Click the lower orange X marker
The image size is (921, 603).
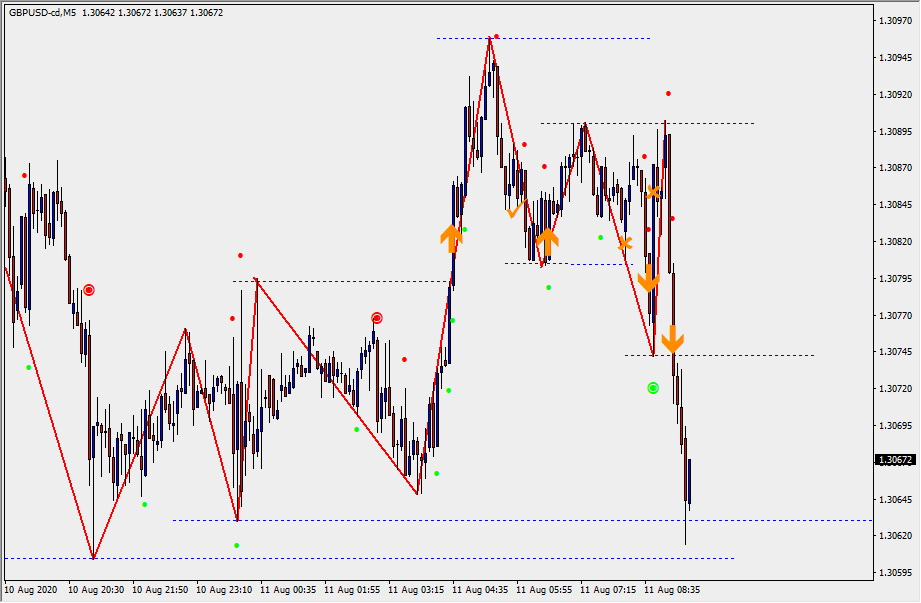point(624,242)
